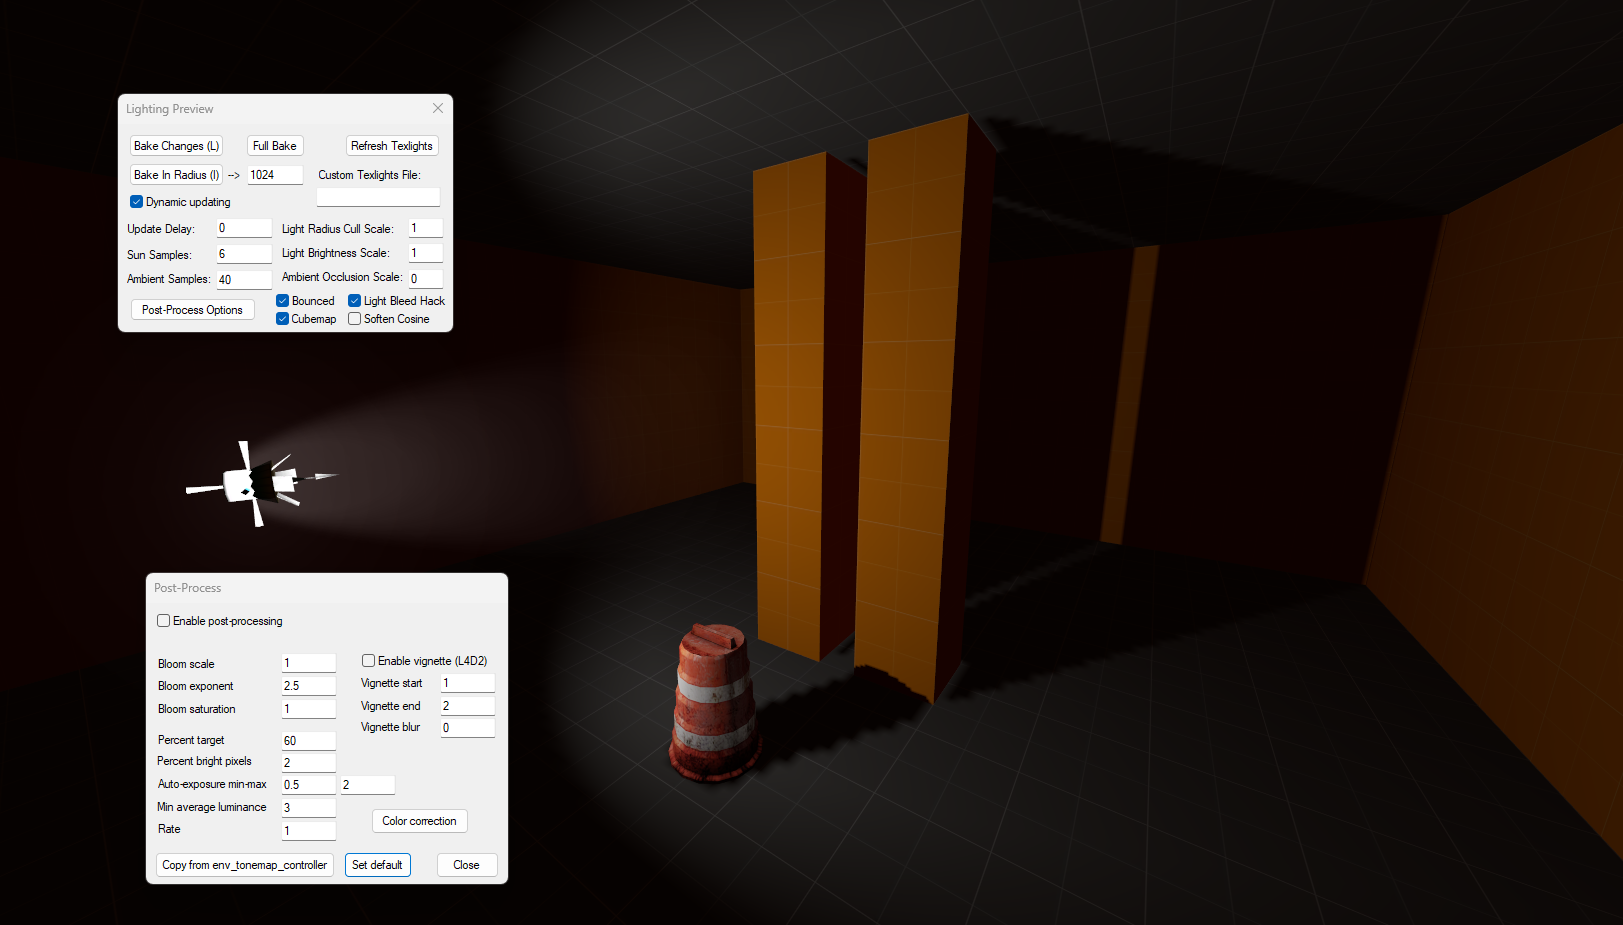Click Copy from env_tonemap_controller button
Viewport: 1623px width, 925px height.
pyautogui.click(x=244, y=865)
